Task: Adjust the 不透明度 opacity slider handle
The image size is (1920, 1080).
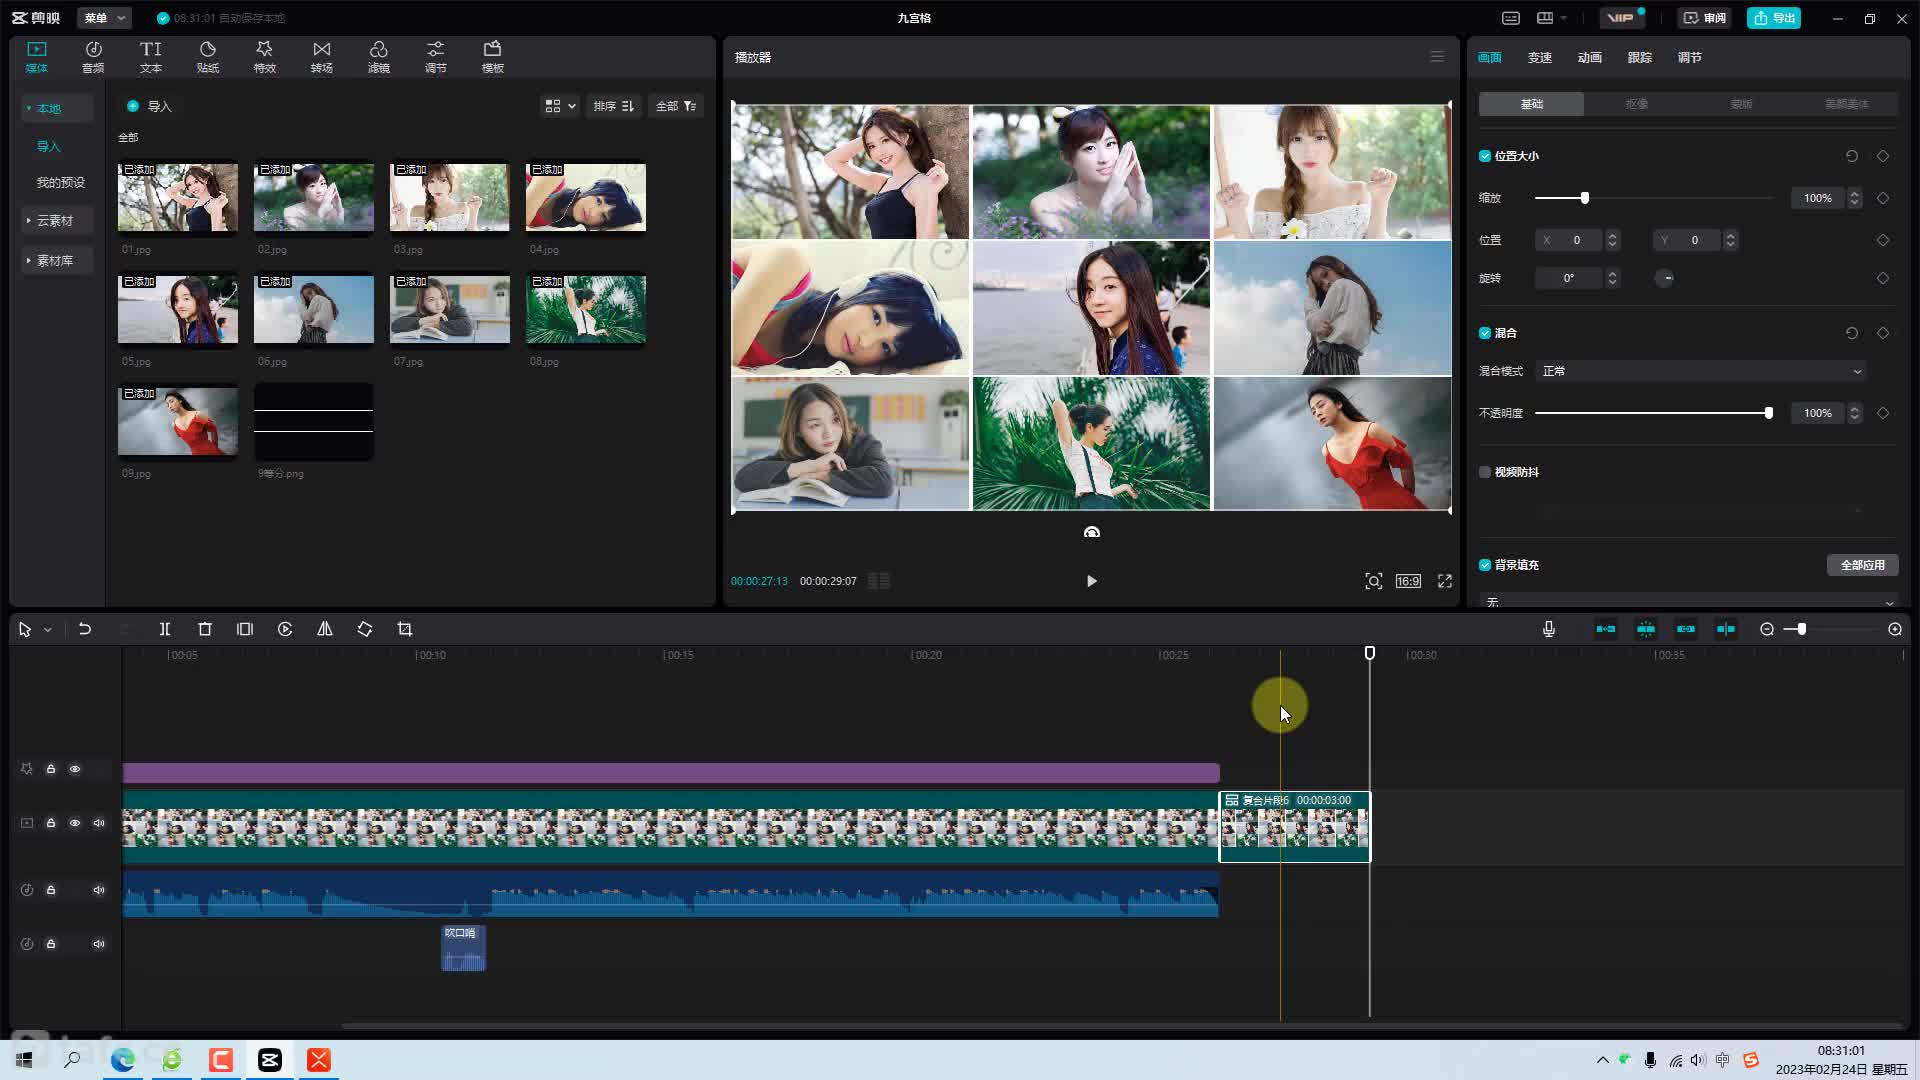Action: 1769,413
